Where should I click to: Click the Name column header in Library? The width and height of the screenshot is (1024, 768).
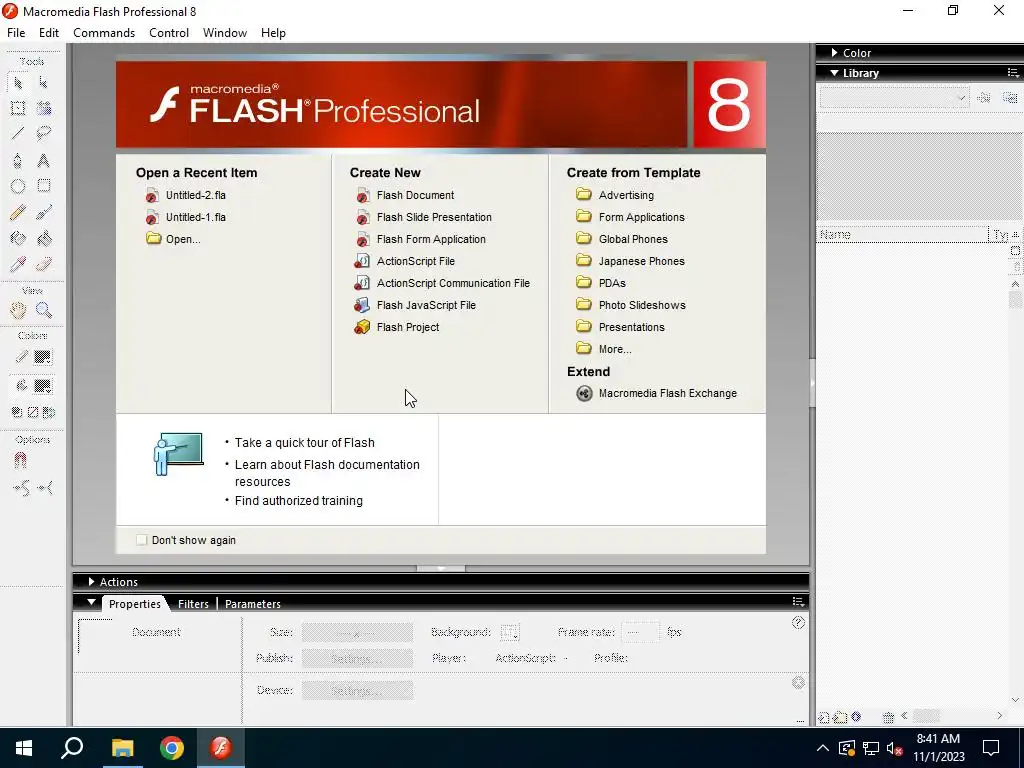[x=903, y=234]
